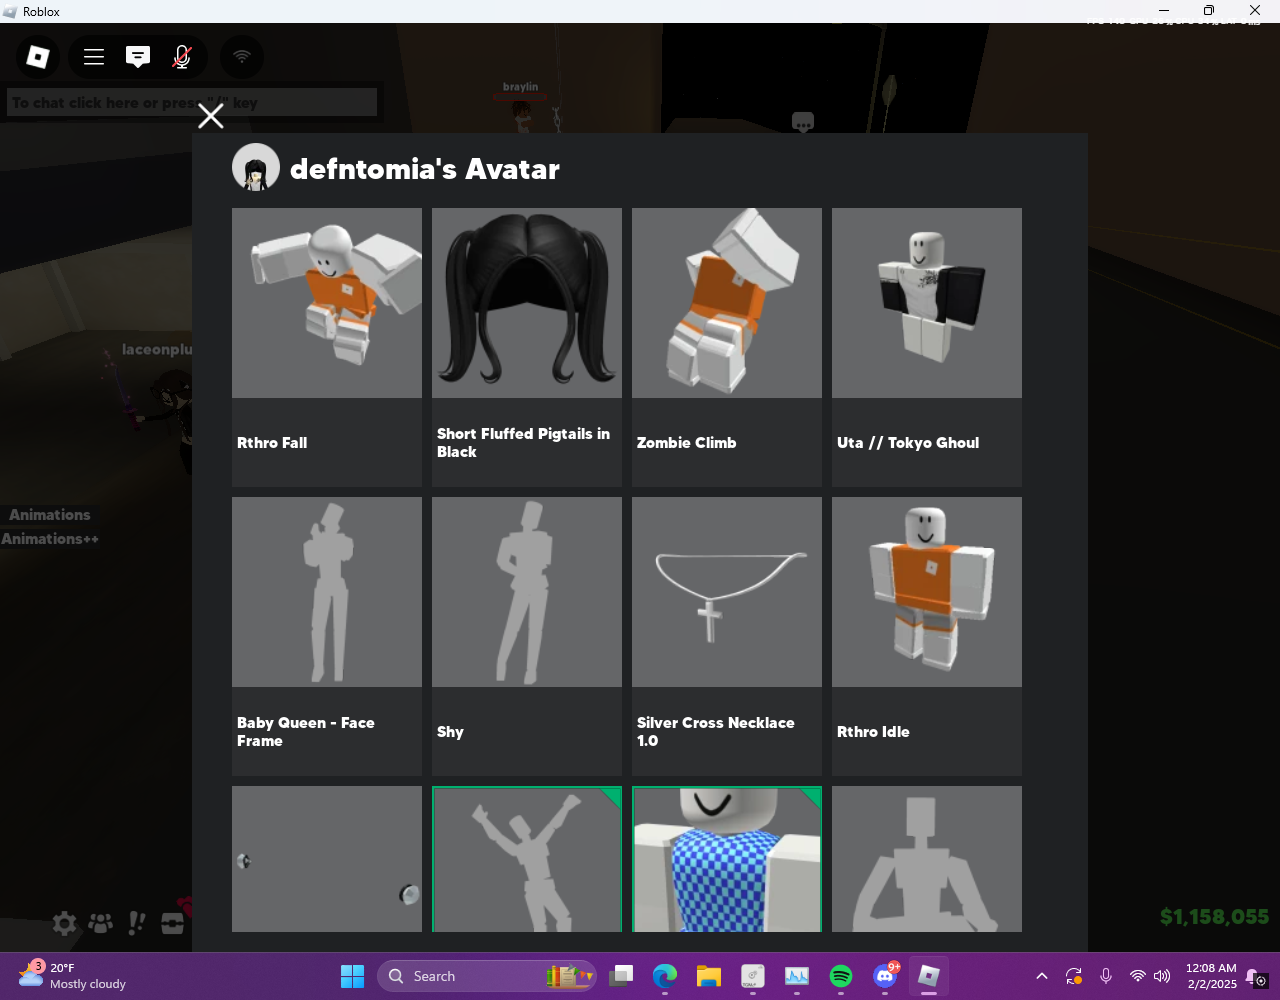Open the Windows Start menu

click(x=352, y=976)
